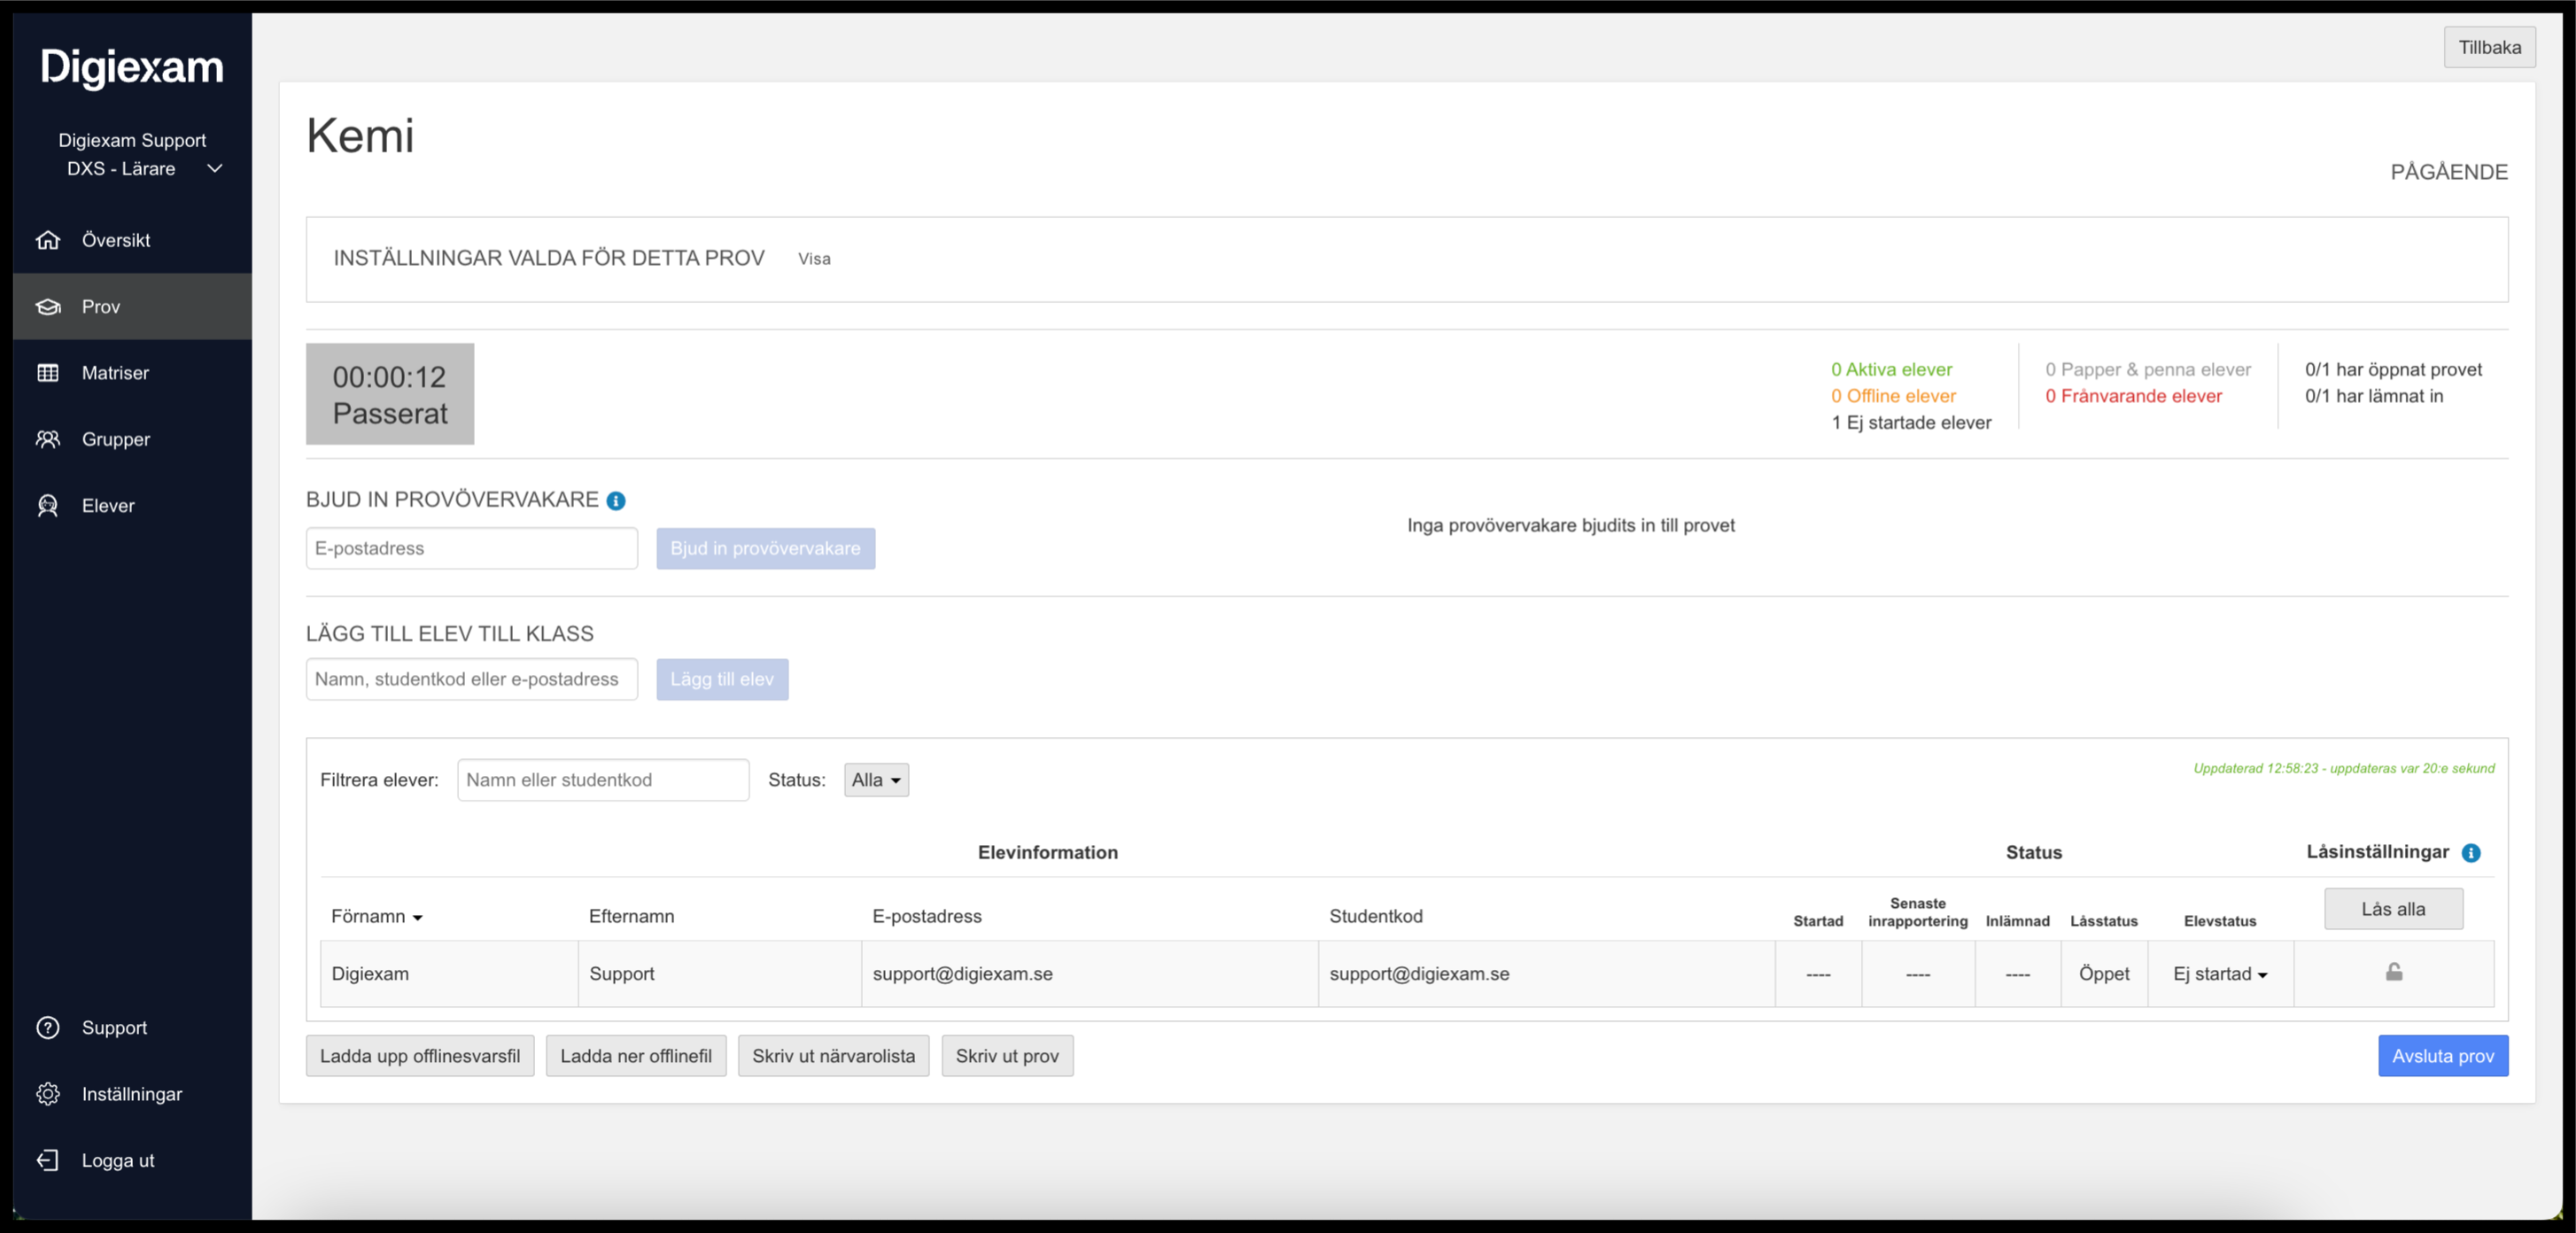Image resolution: width=2576 pixels, height=1233 pixels.
Task: Click the 0 Offline elever text
Action: click(1893, 396)
